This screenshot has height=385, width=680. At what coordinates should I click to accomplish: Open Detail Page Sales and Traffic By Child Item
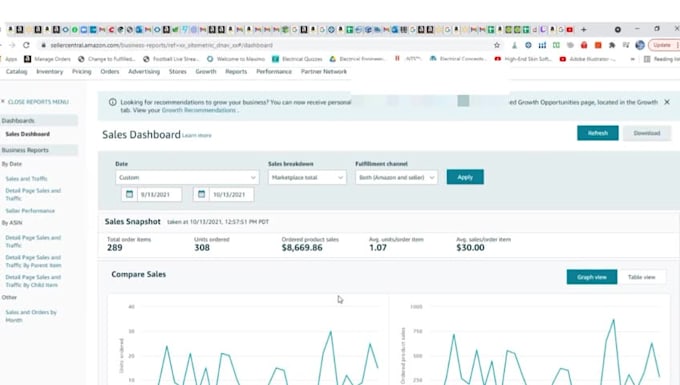[x=33, y=281]
